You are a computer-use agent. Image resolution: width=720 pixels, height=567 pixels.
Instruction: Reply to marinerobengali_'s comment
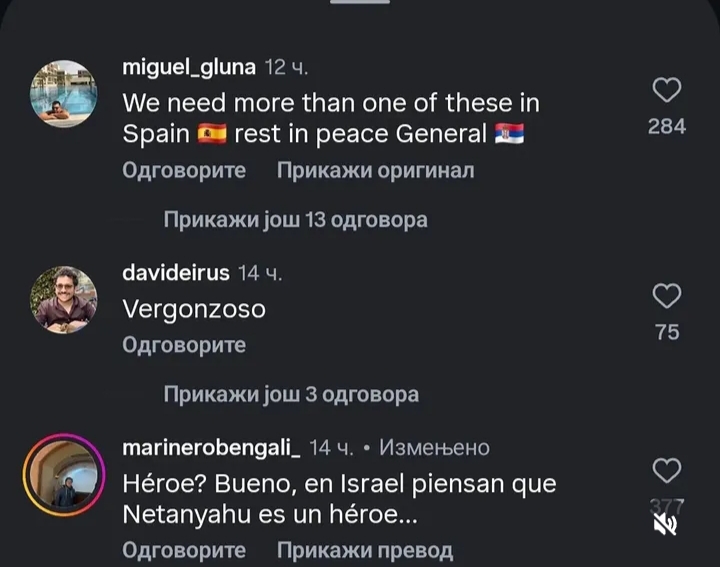pos(184,550)
